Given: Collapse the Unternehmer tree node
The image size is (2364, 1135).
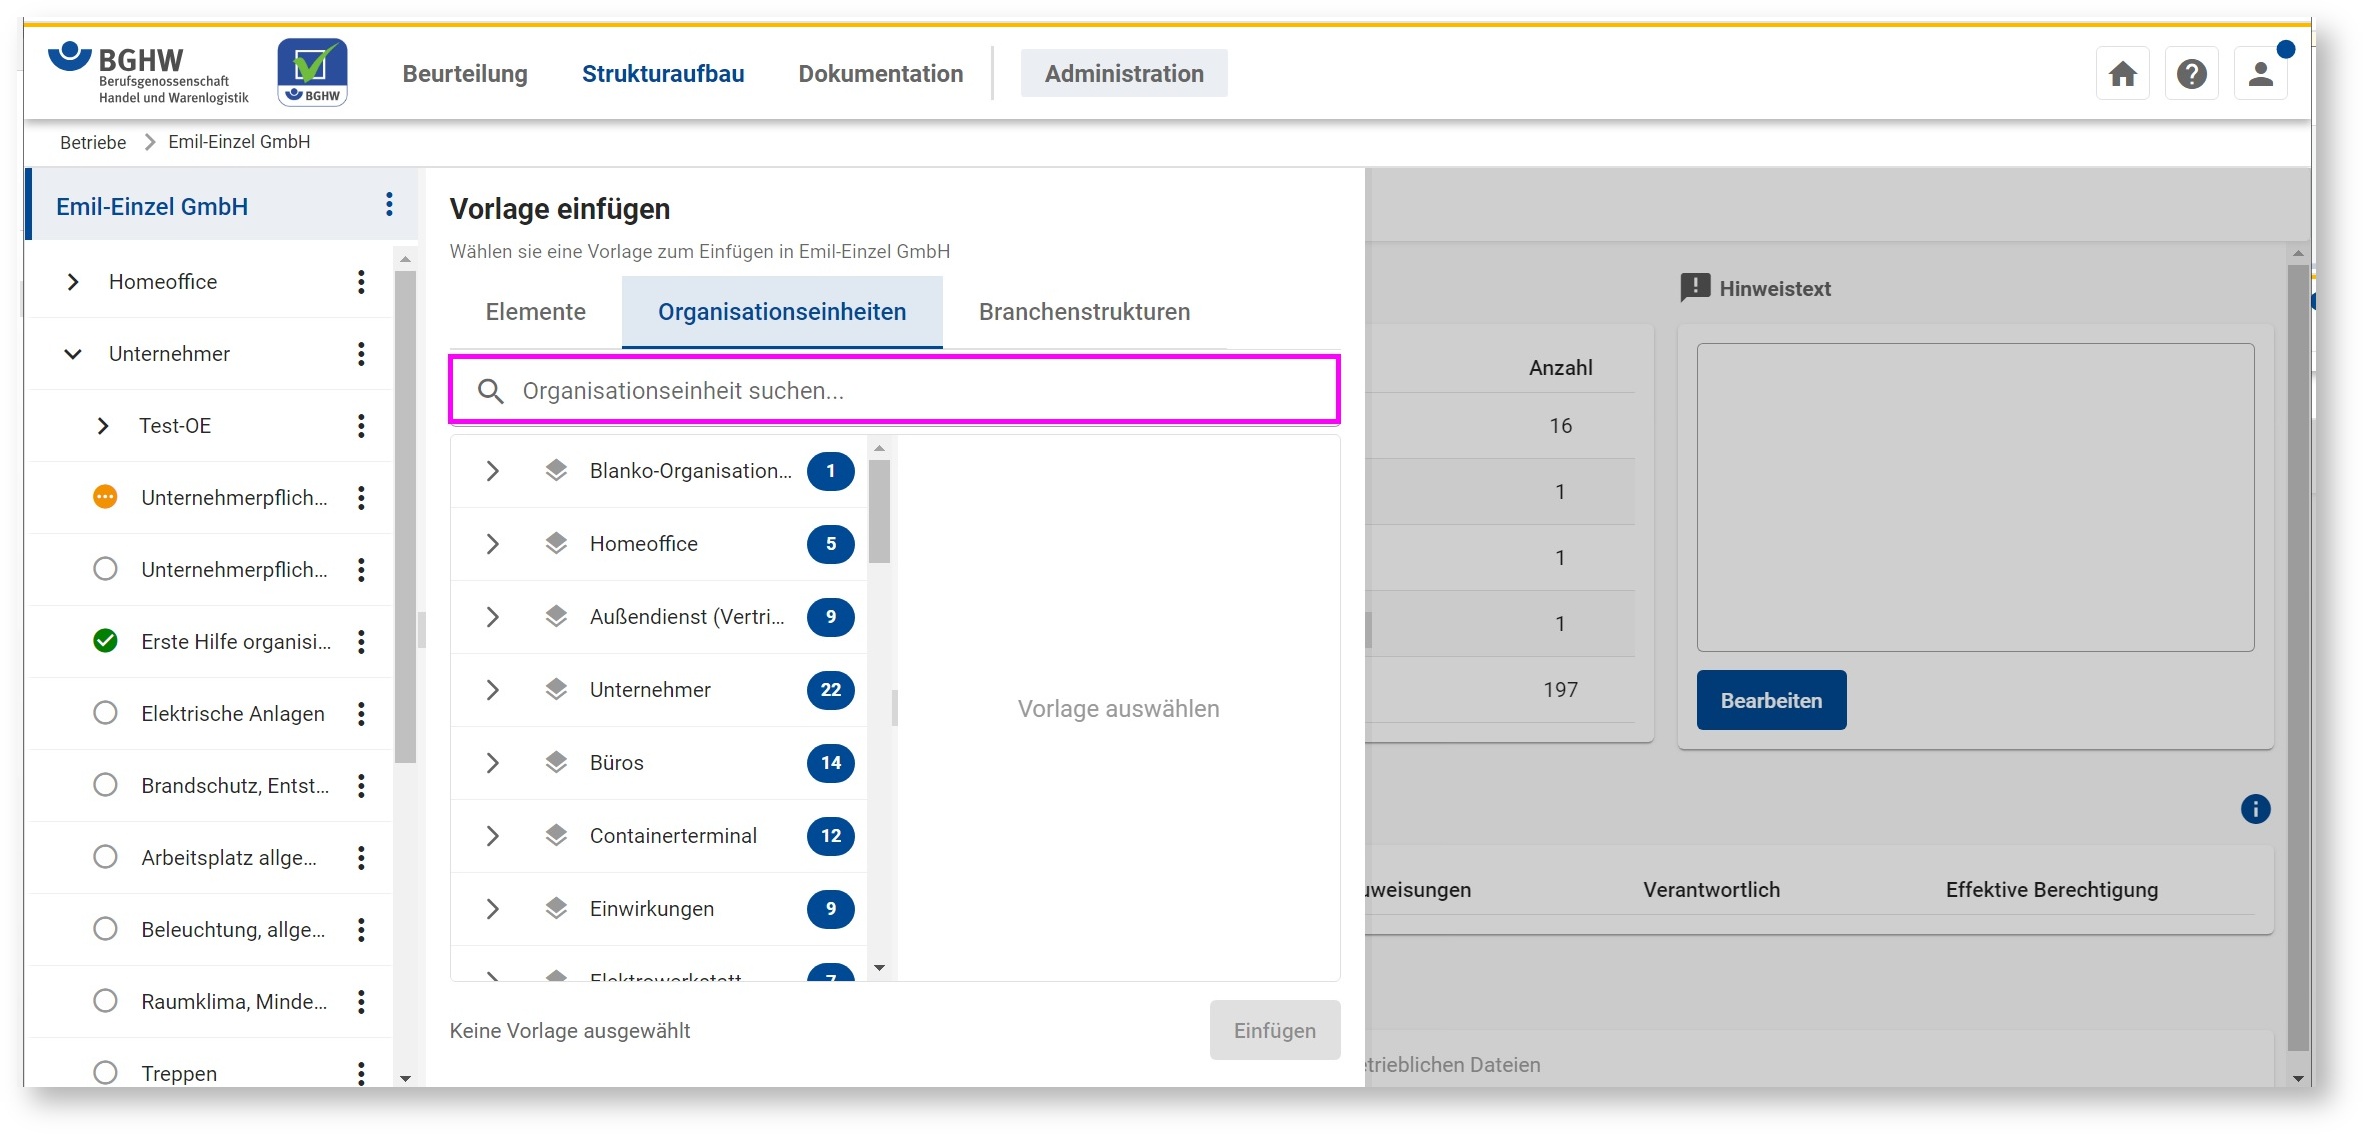Looking at the screenshot, I should pos(73,354).
